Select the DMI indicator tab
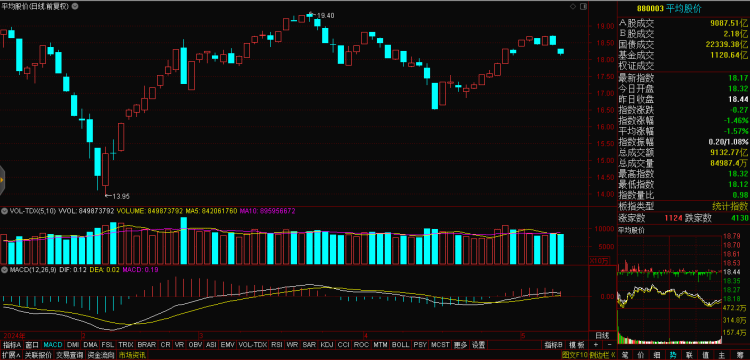 (x=73, y=344)
